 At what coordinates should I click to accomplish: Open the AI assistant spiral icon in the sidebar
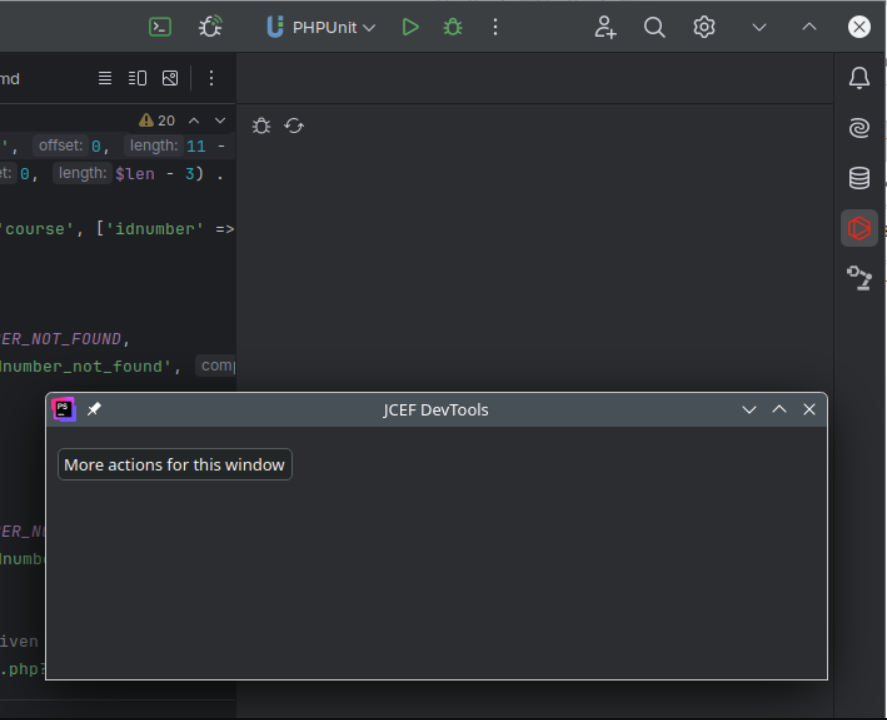pyautogui.click(x=859, y=128)
